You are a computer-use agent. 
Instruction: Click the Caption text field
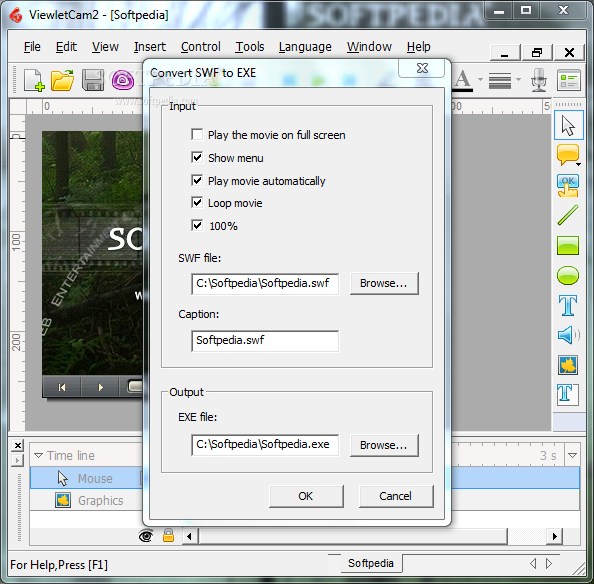(x=265, y=341)
